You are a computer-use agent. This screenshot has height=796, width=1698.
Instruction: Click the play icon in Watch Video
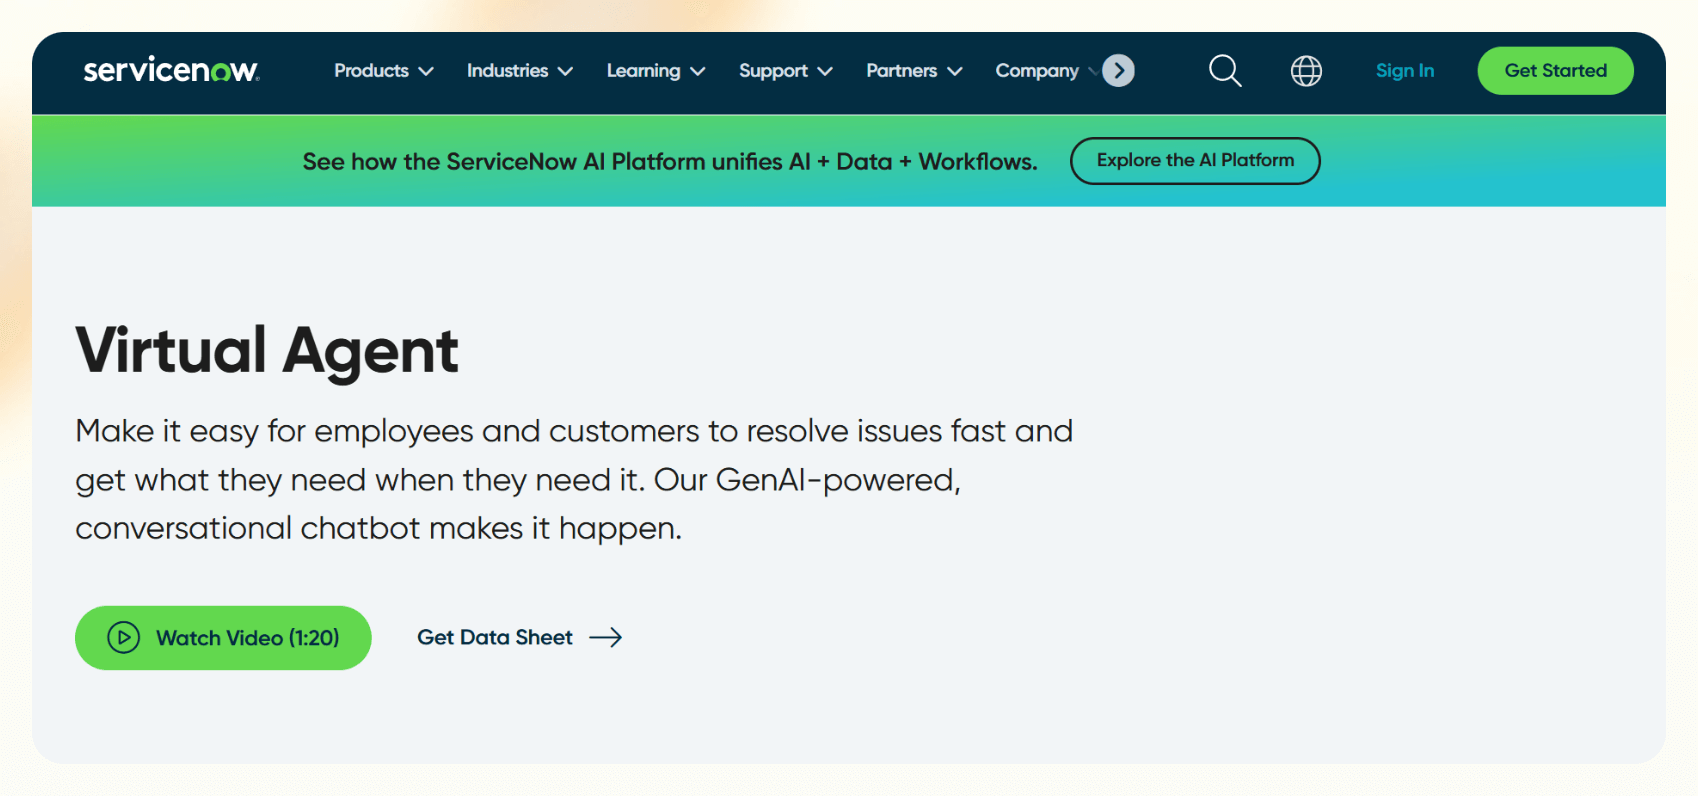point(123,637)
